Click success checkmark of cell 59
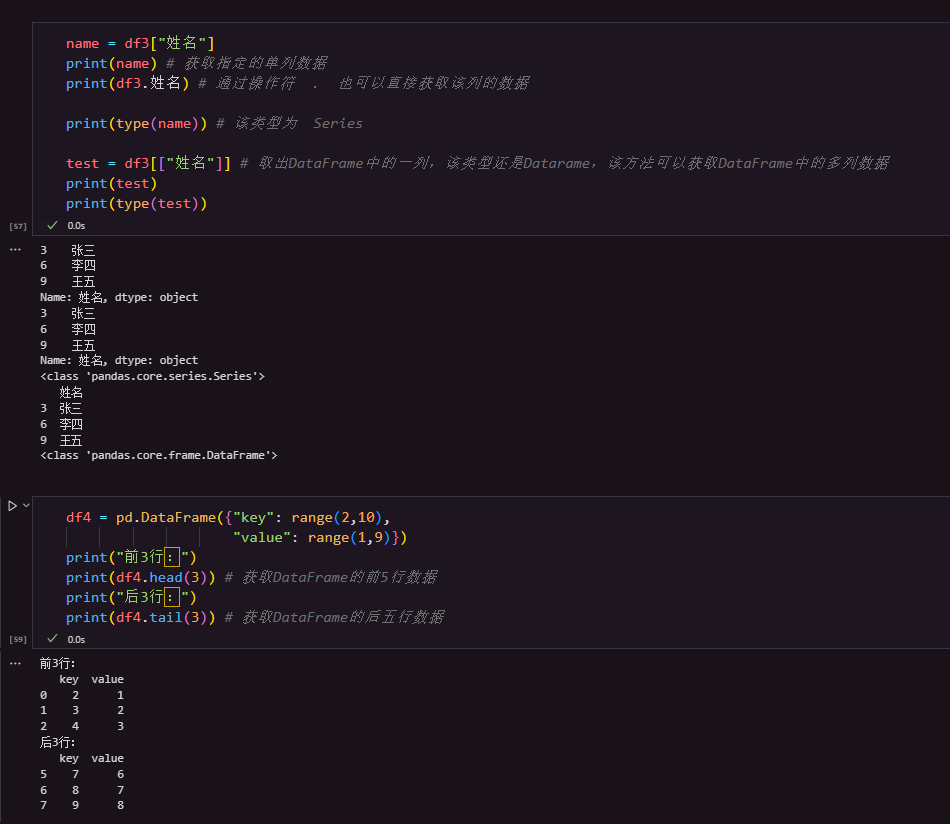 53,639
